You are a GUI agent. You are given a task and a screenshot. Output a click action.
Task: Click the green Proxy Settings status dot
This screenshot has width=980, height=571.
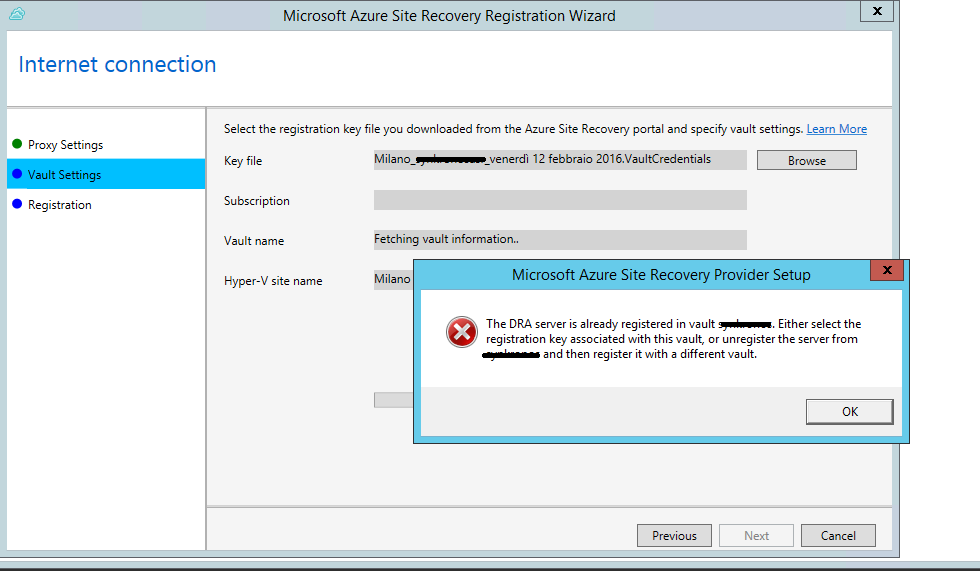(x=18, y=144)
